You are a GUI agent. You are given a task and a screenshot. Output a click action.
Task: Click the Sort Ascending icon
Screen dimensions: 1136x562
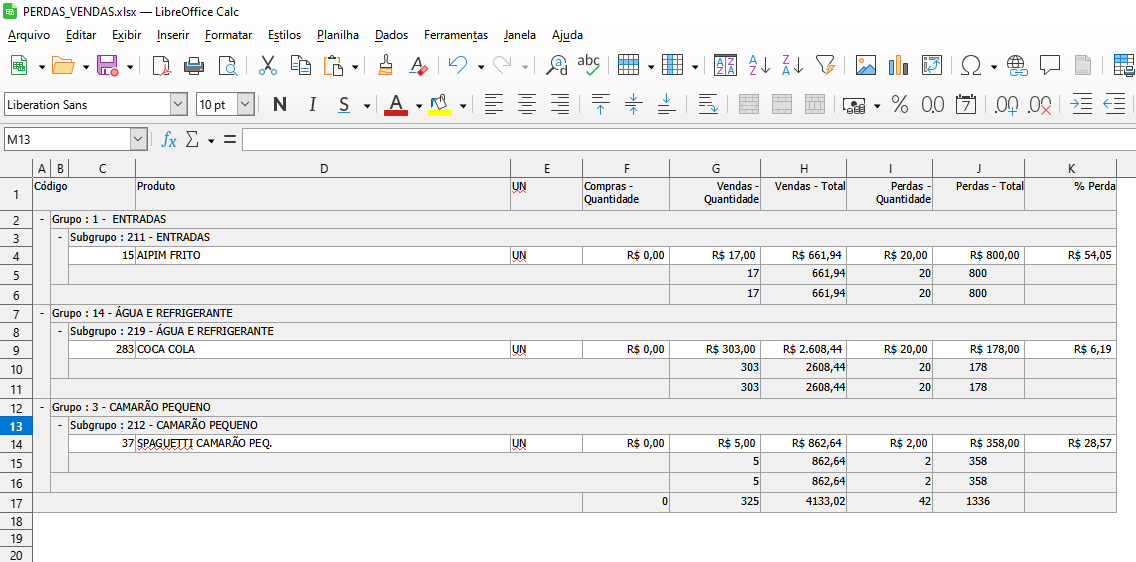point(759,66)
